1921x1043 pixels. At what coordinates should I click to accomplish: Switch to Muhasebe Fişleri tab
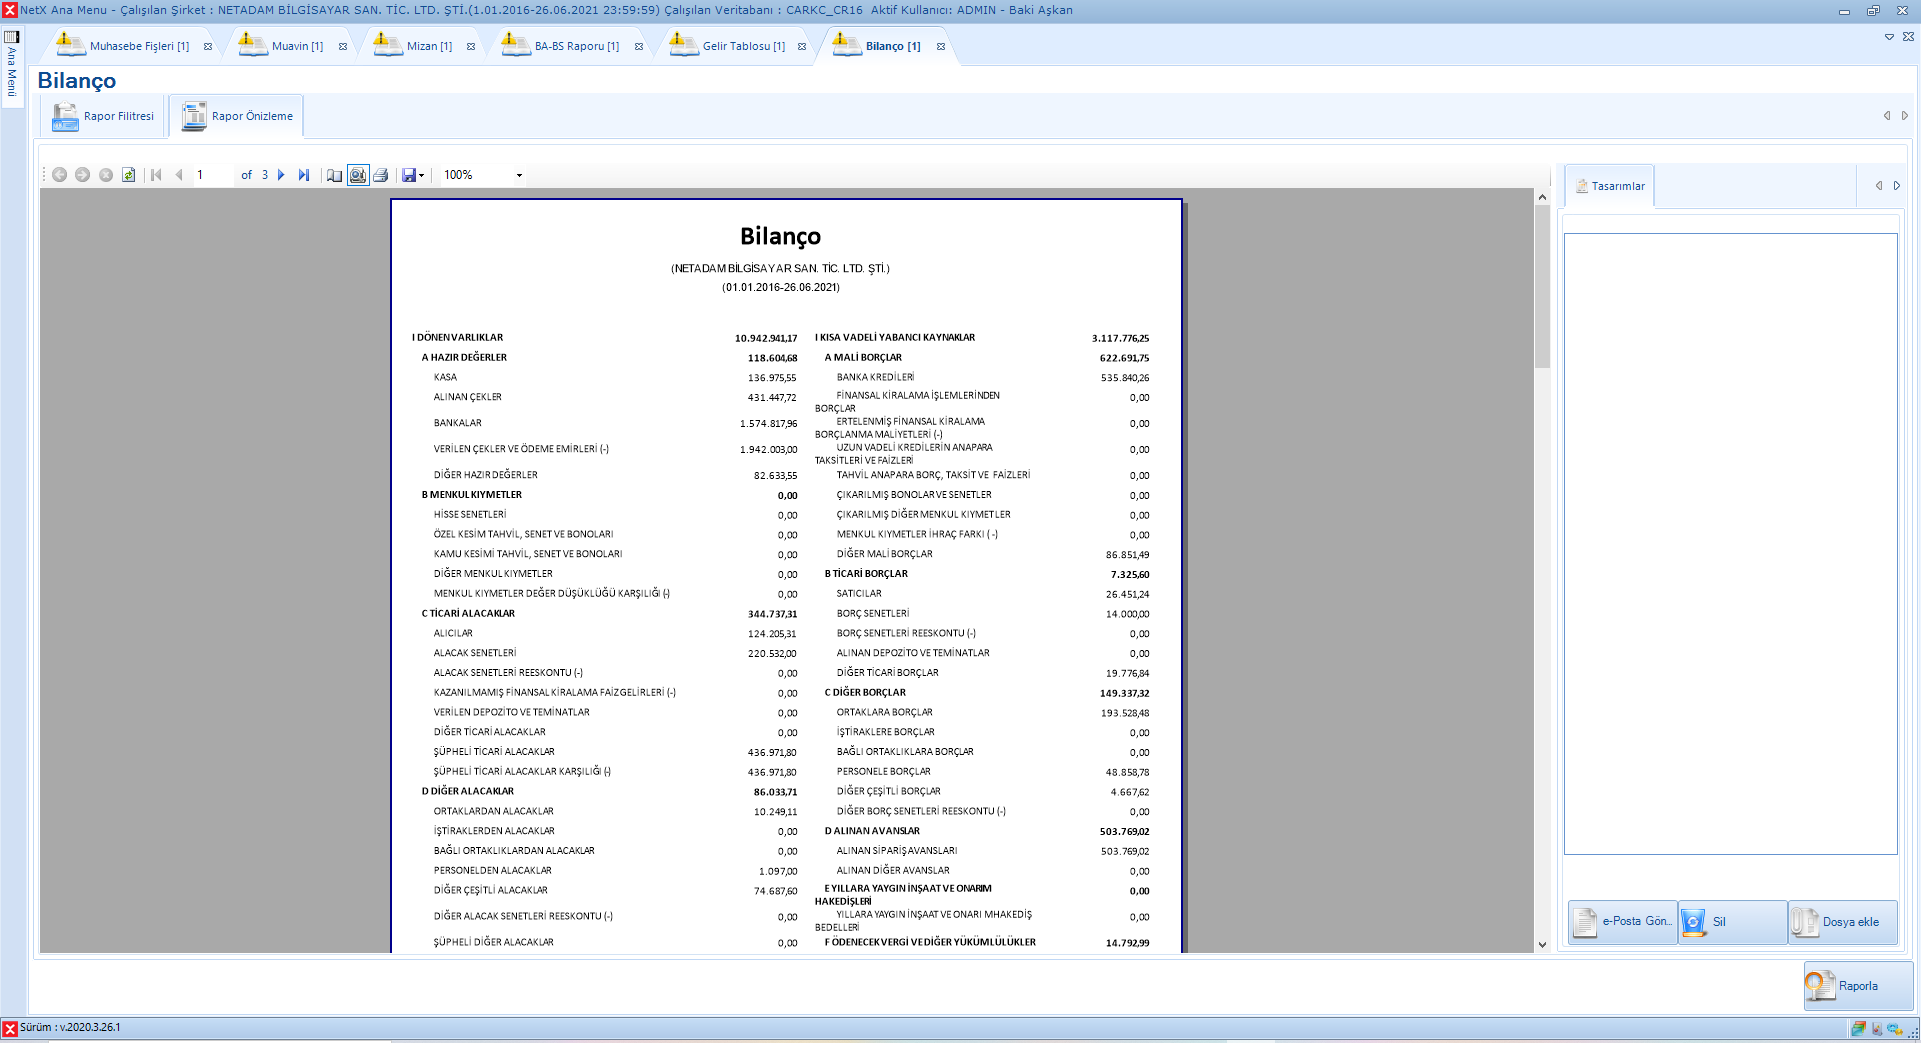(138, 46)
